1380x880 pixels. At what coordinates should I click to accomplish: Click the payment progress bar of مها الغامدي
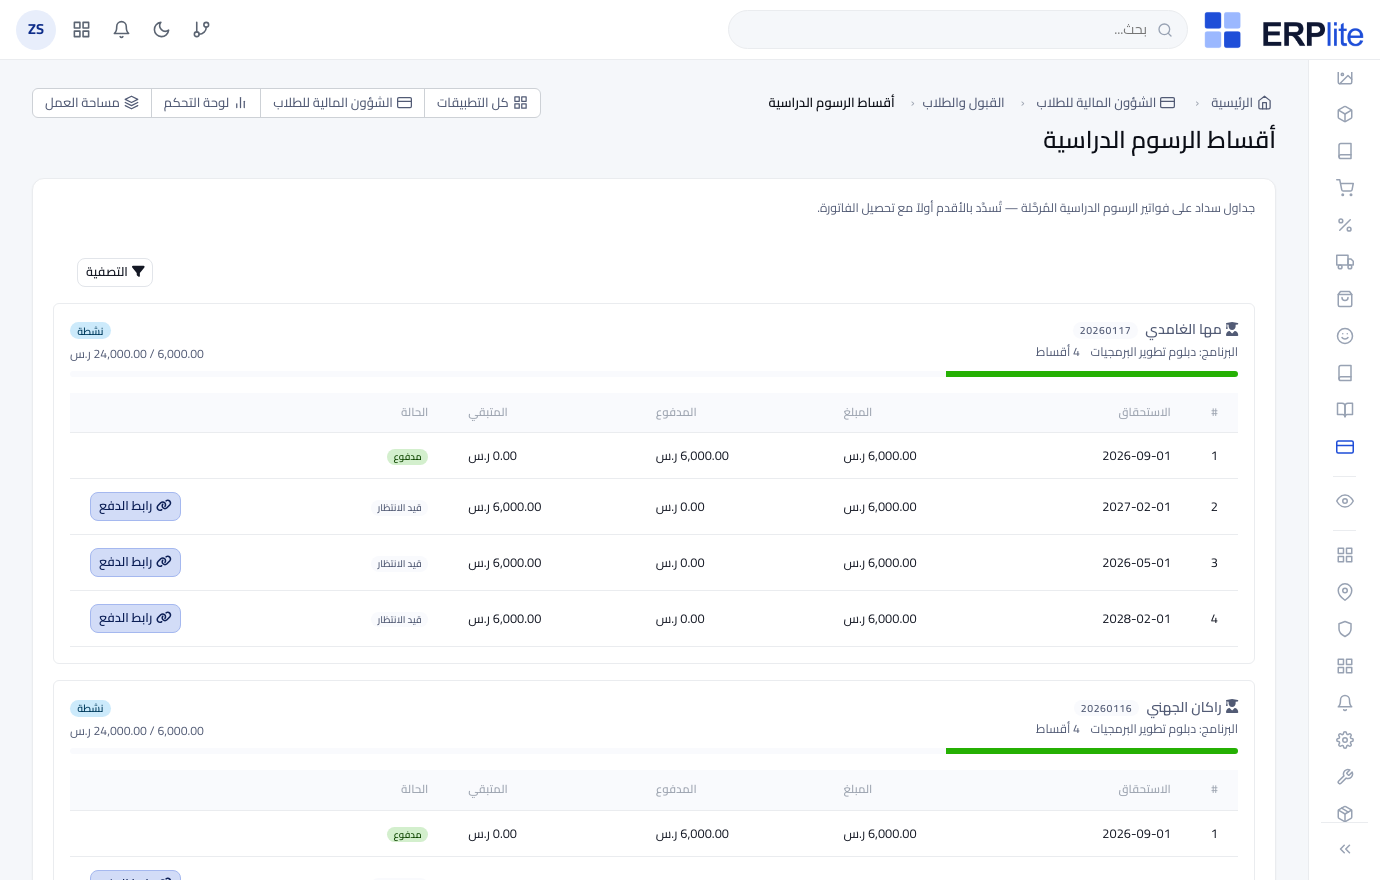pos(654,374)
